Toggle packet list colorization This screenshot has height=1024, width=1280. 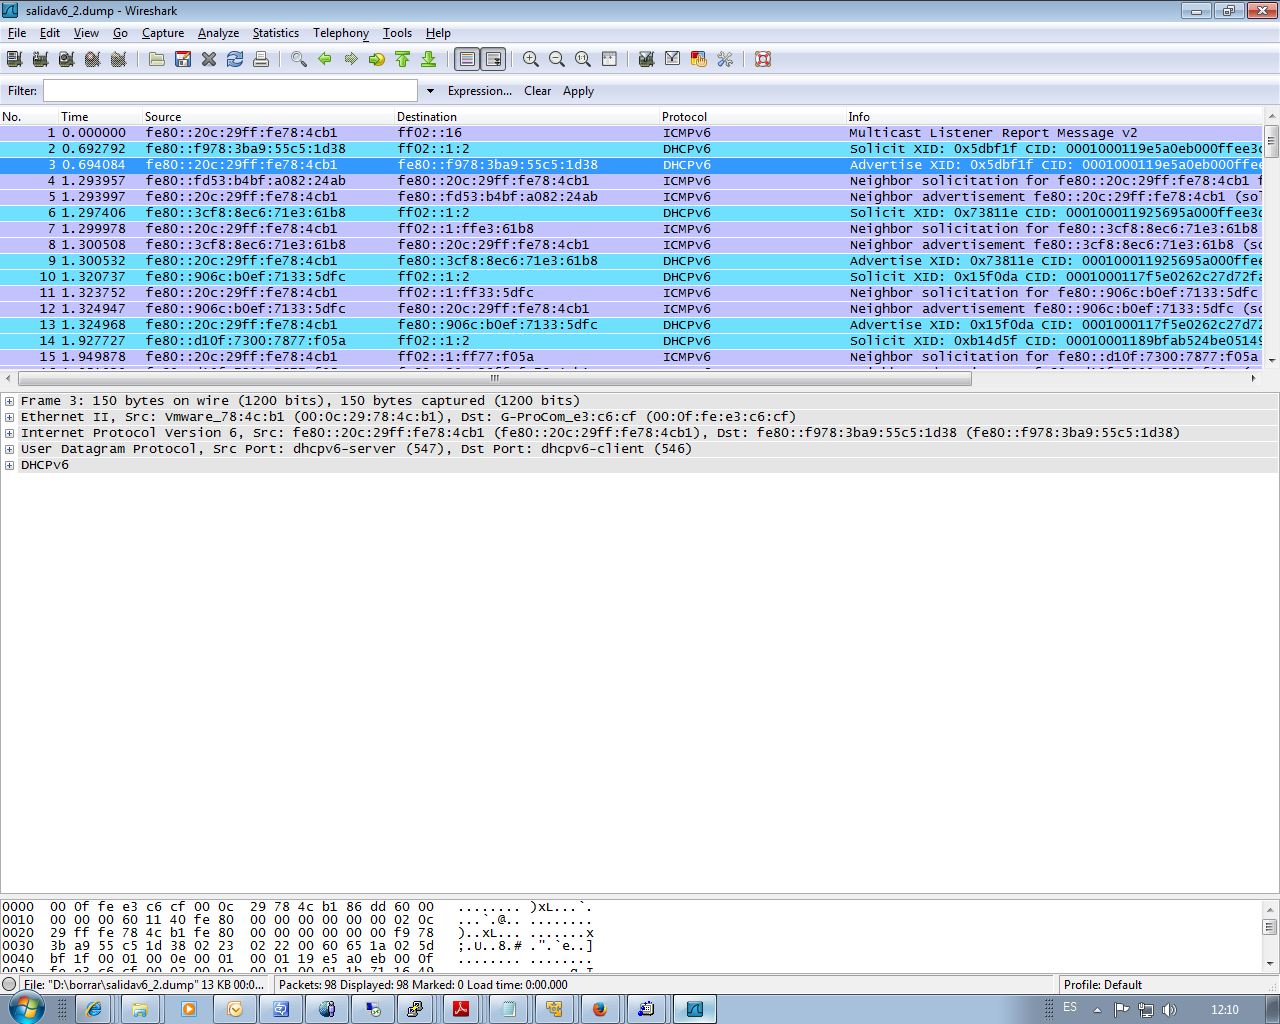coord(466,59)
